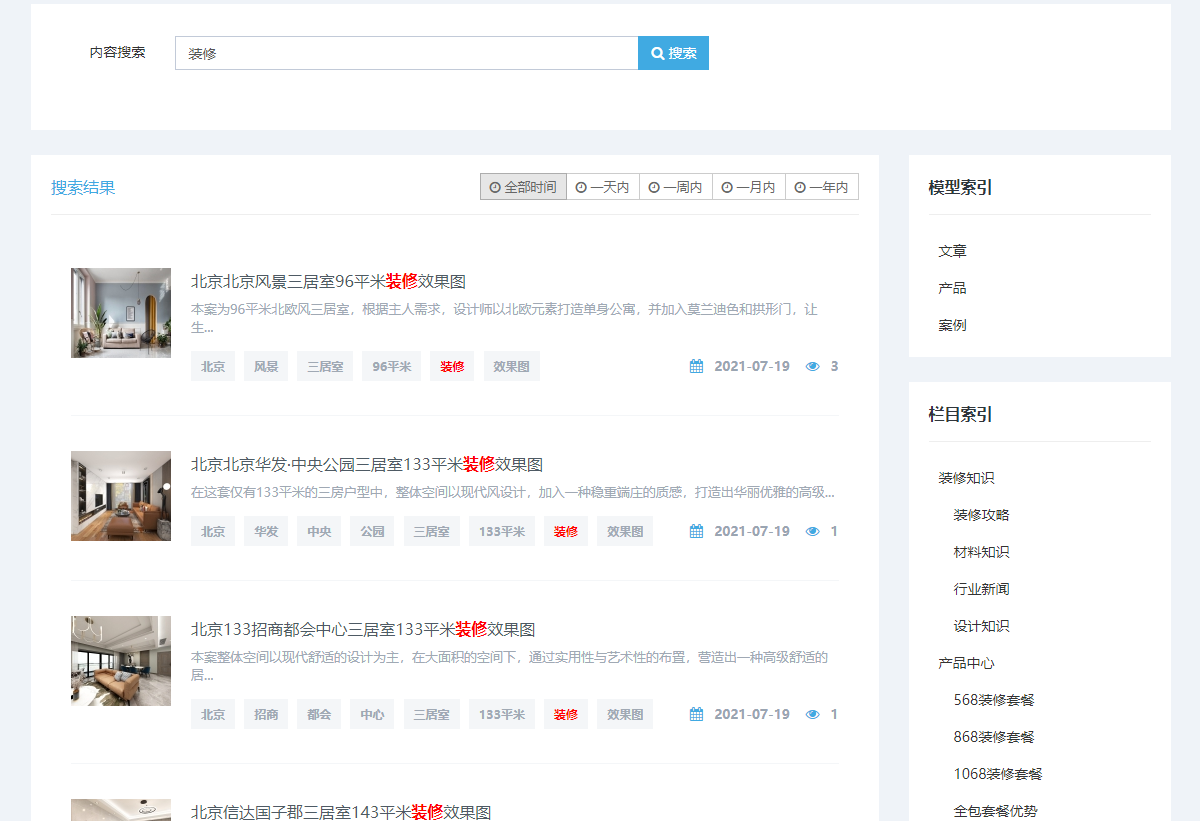Filter results to 一天内
The width and height of the screenshot is (1200, 821).
603,187
